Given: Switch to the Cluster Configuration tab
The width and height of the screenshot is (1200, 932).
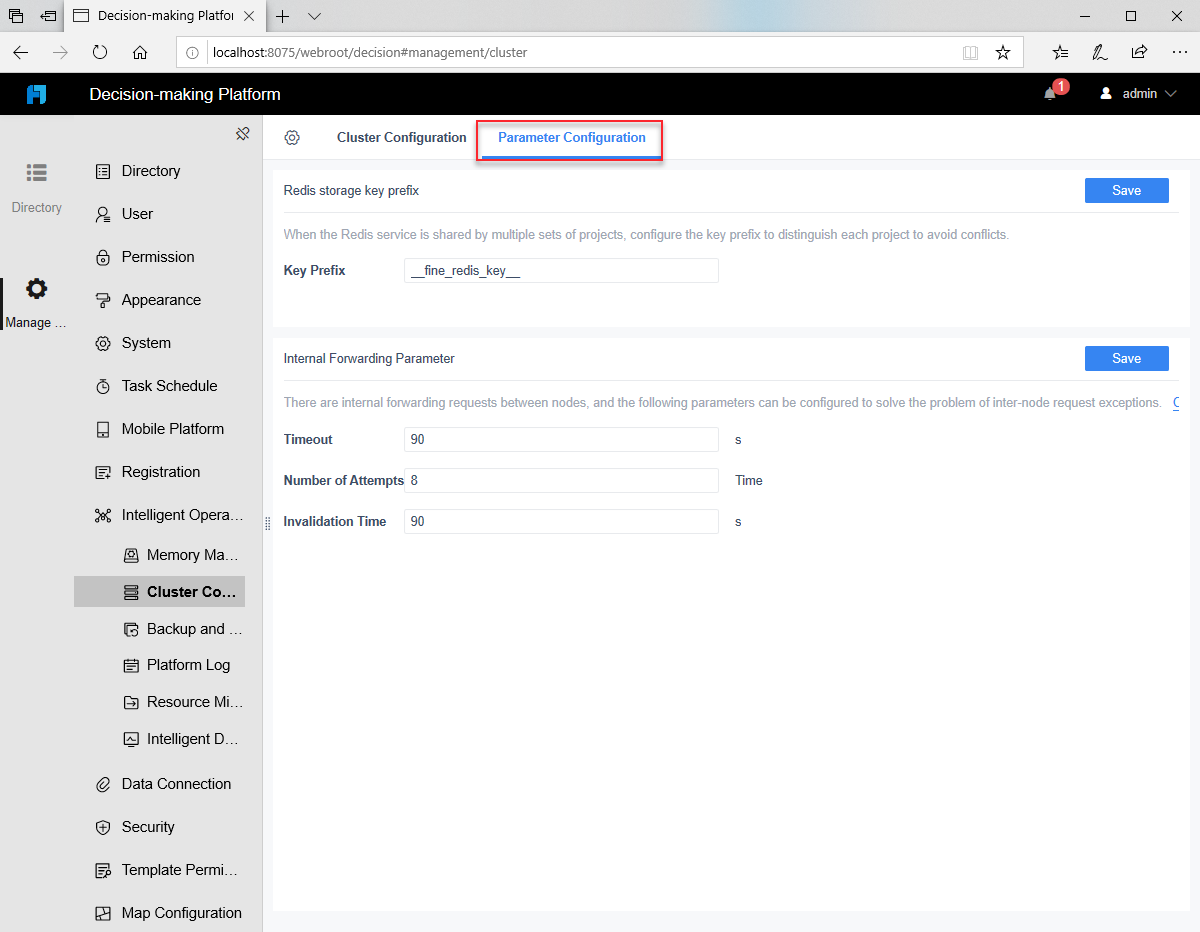Looking at the screenshot, I should pos(401,137).
